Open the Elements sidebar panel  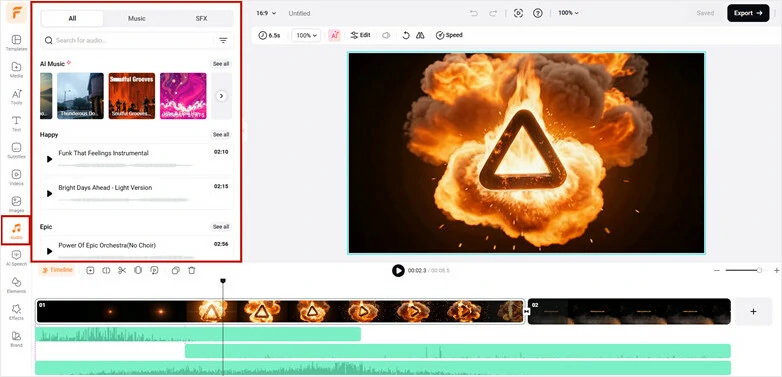pos(16,285)
